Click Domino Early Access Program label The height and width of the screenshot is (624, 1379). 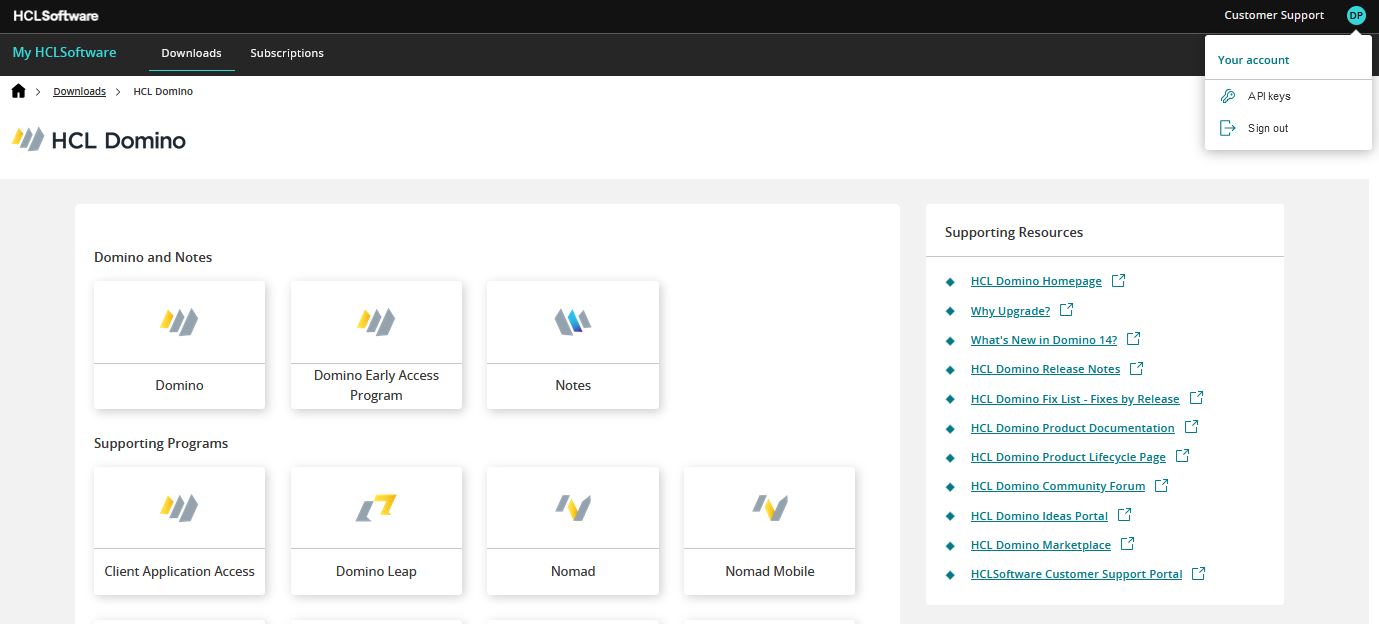377,385
